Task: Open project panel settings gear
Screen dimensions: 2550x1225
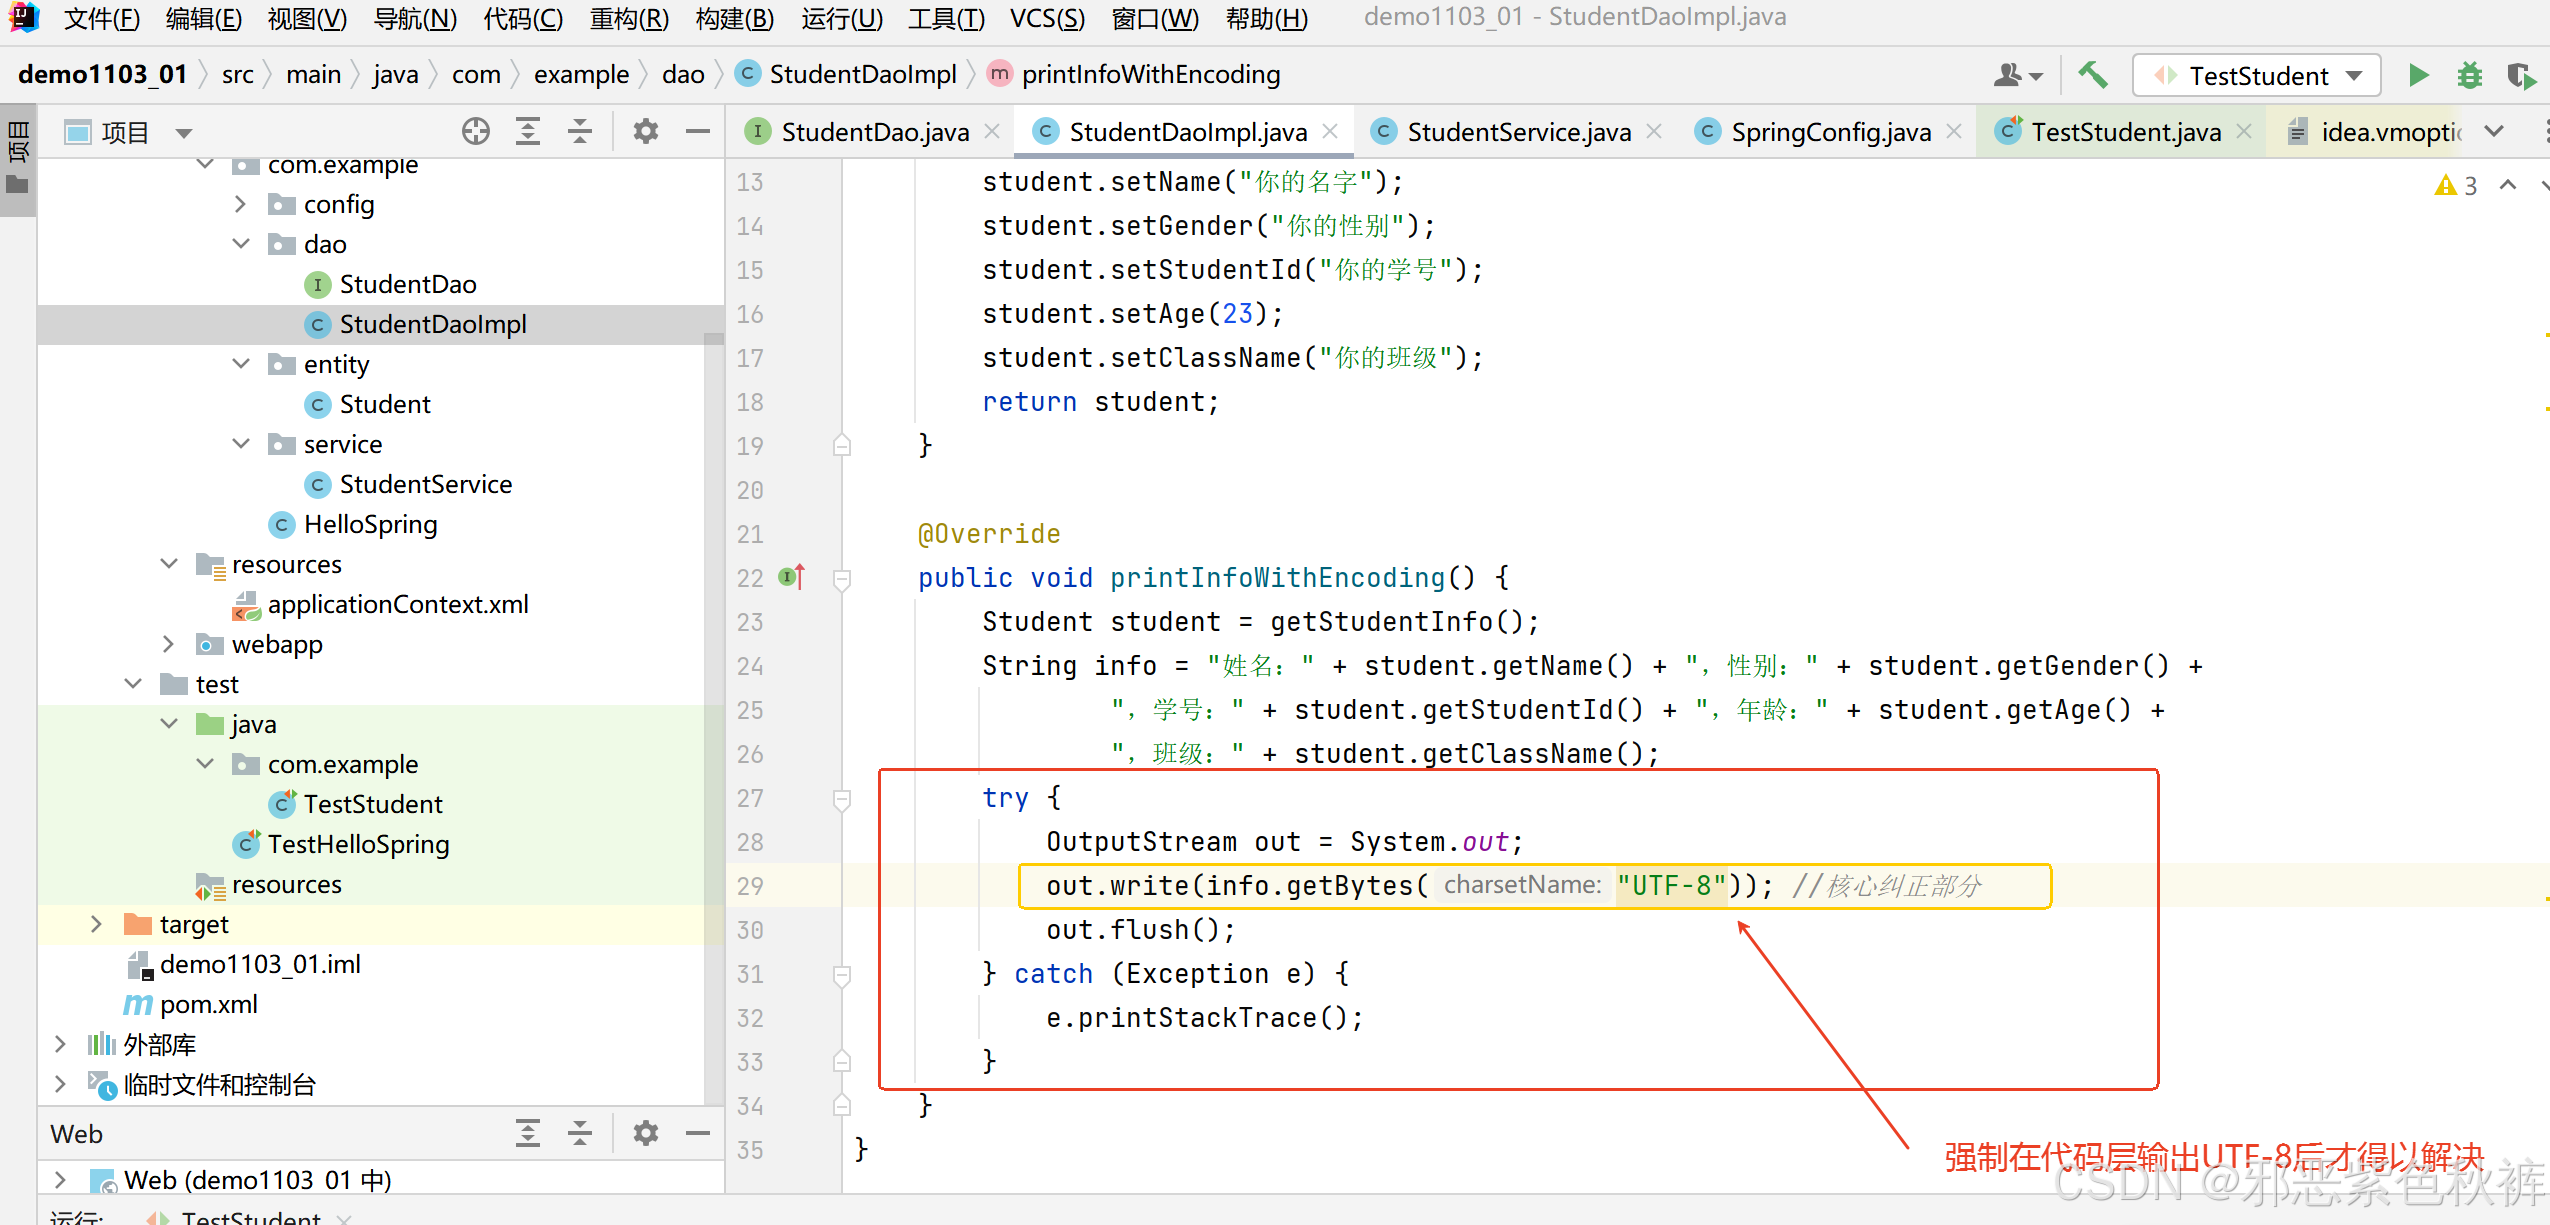Action: pos(646,132)
